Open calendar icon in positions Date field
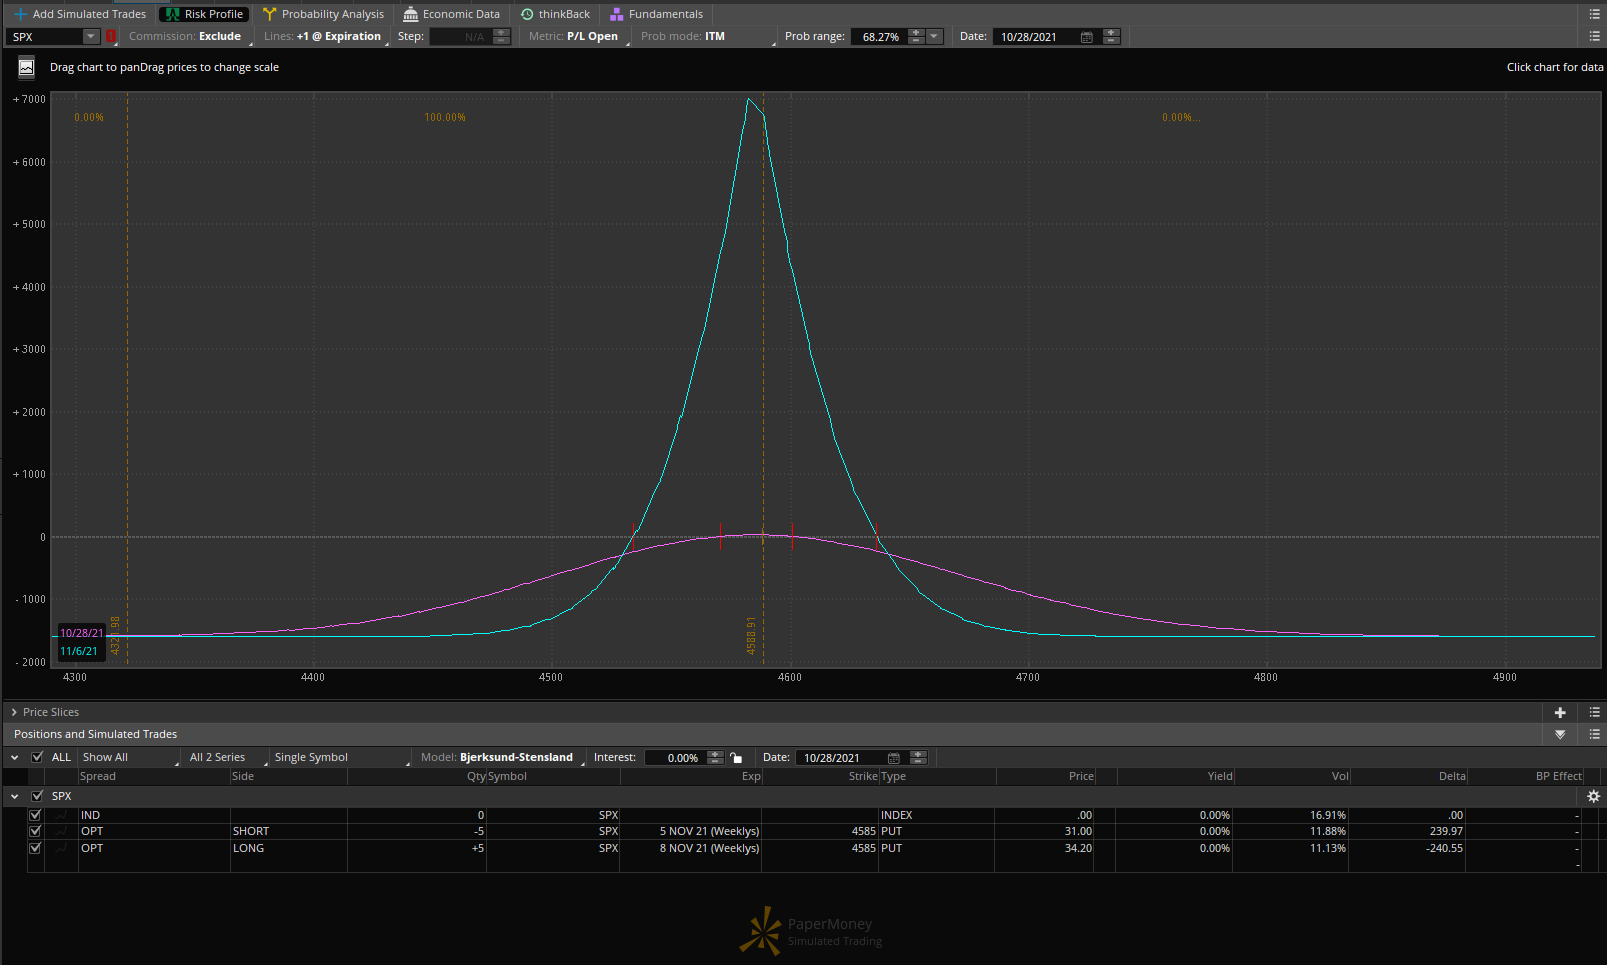The image size is (1607, 965). [x=894, y=758]
